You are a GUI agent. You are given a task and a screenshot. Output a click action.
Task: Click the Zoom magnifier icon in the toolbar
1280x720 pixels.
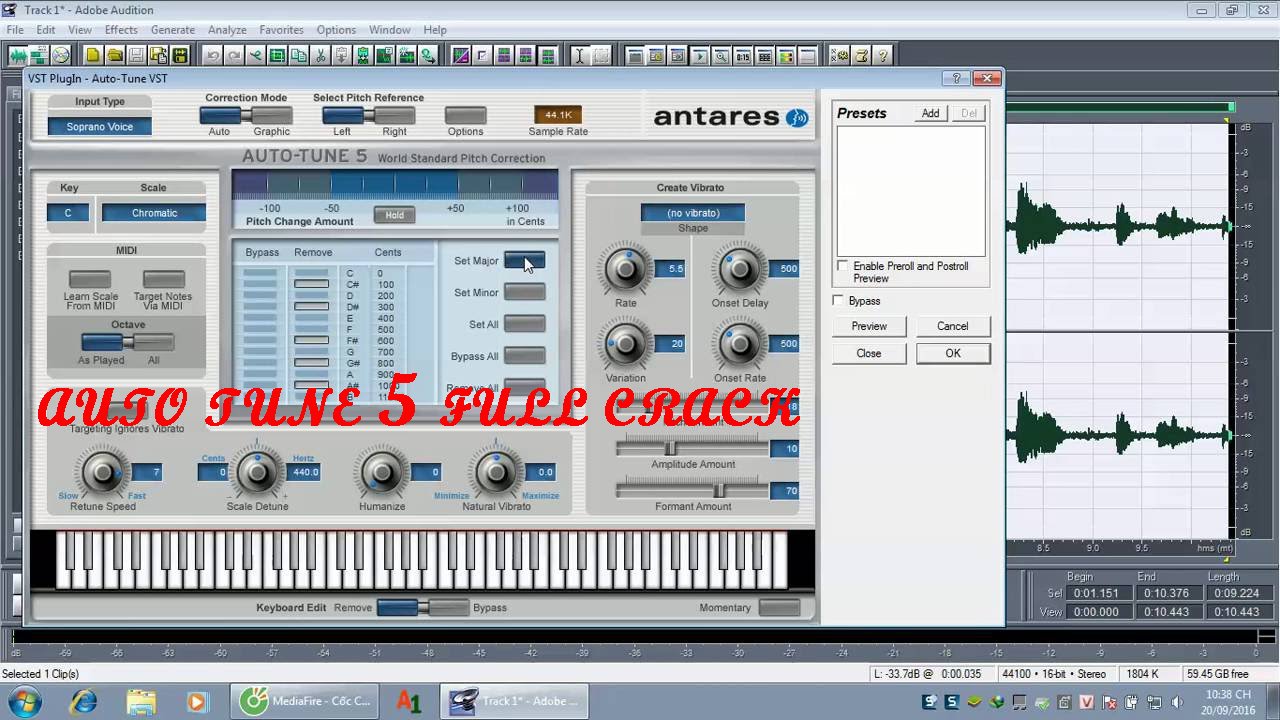721,56
